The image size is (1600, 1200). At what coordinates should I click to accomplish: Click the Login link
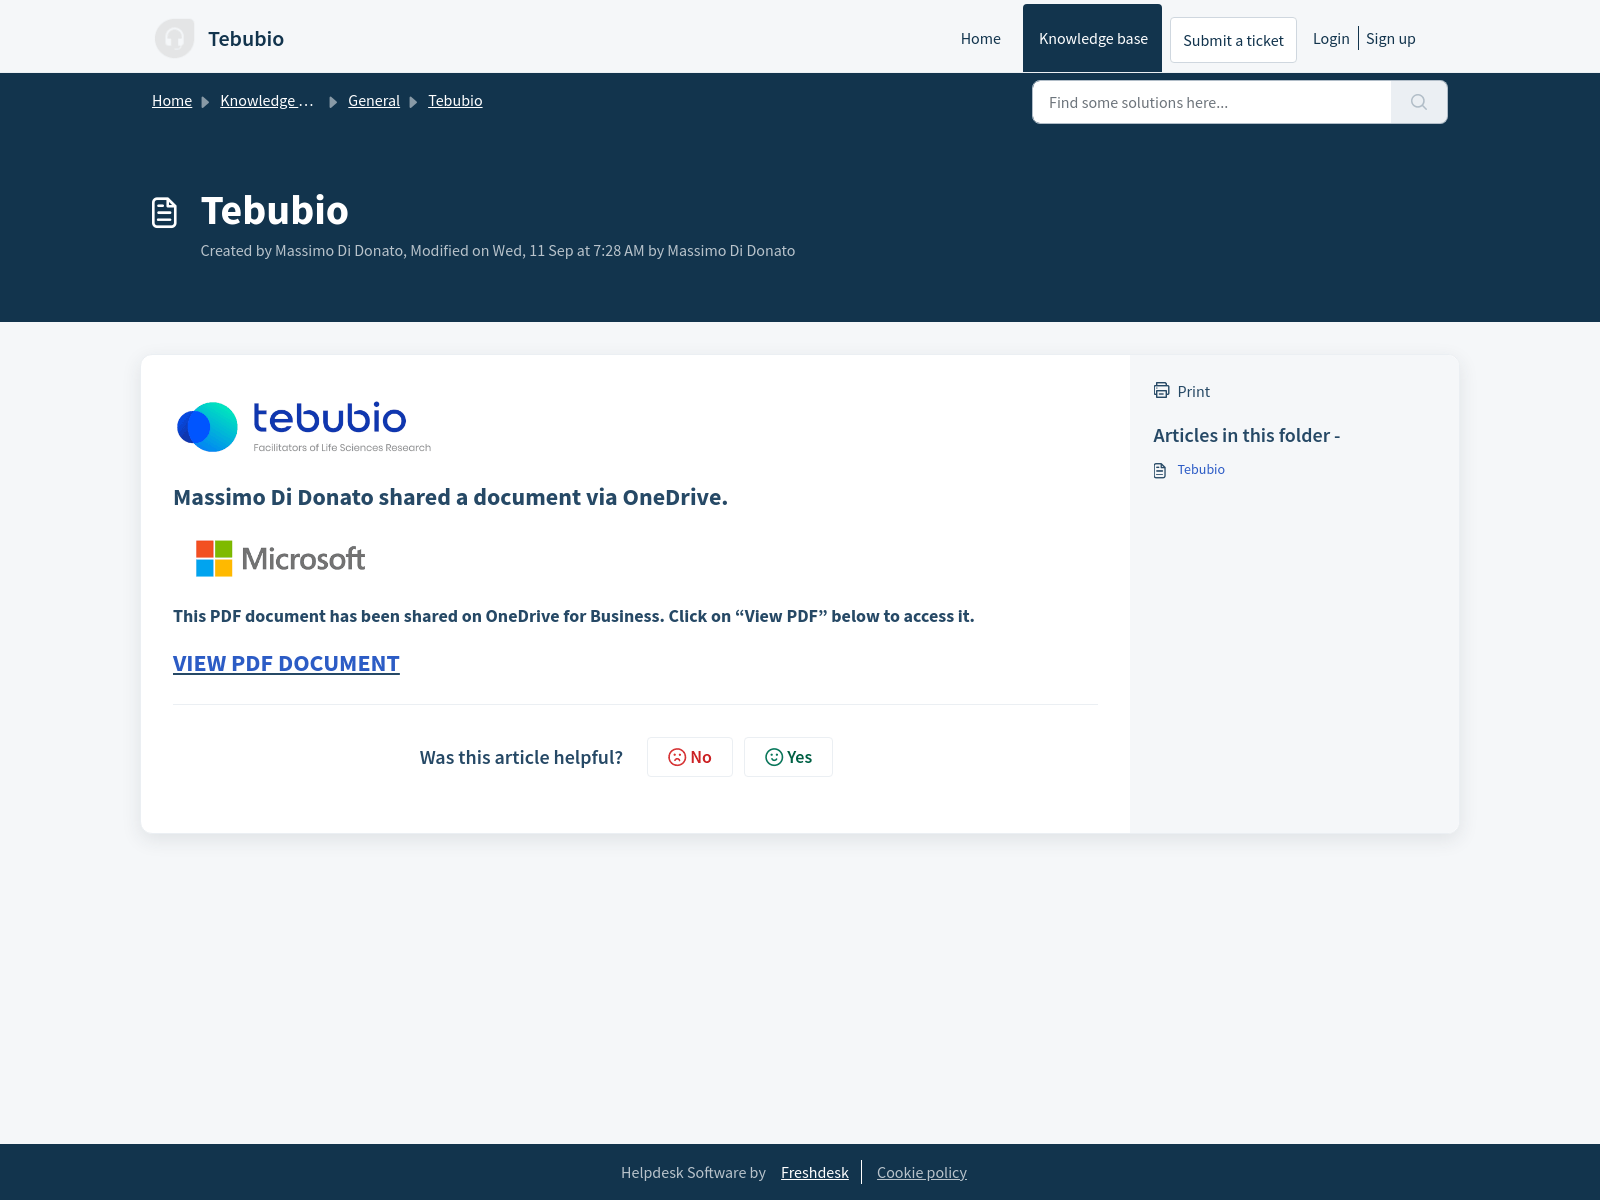(x=1331, y=38)
